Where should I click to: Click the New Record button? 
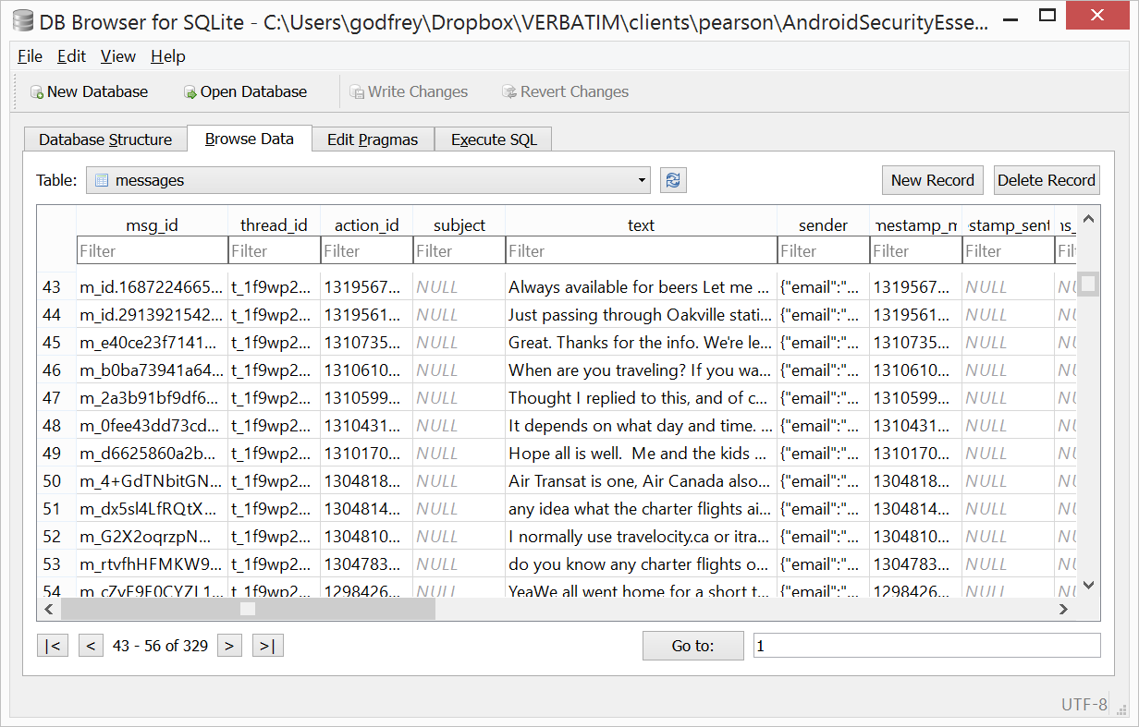[933, 180]
